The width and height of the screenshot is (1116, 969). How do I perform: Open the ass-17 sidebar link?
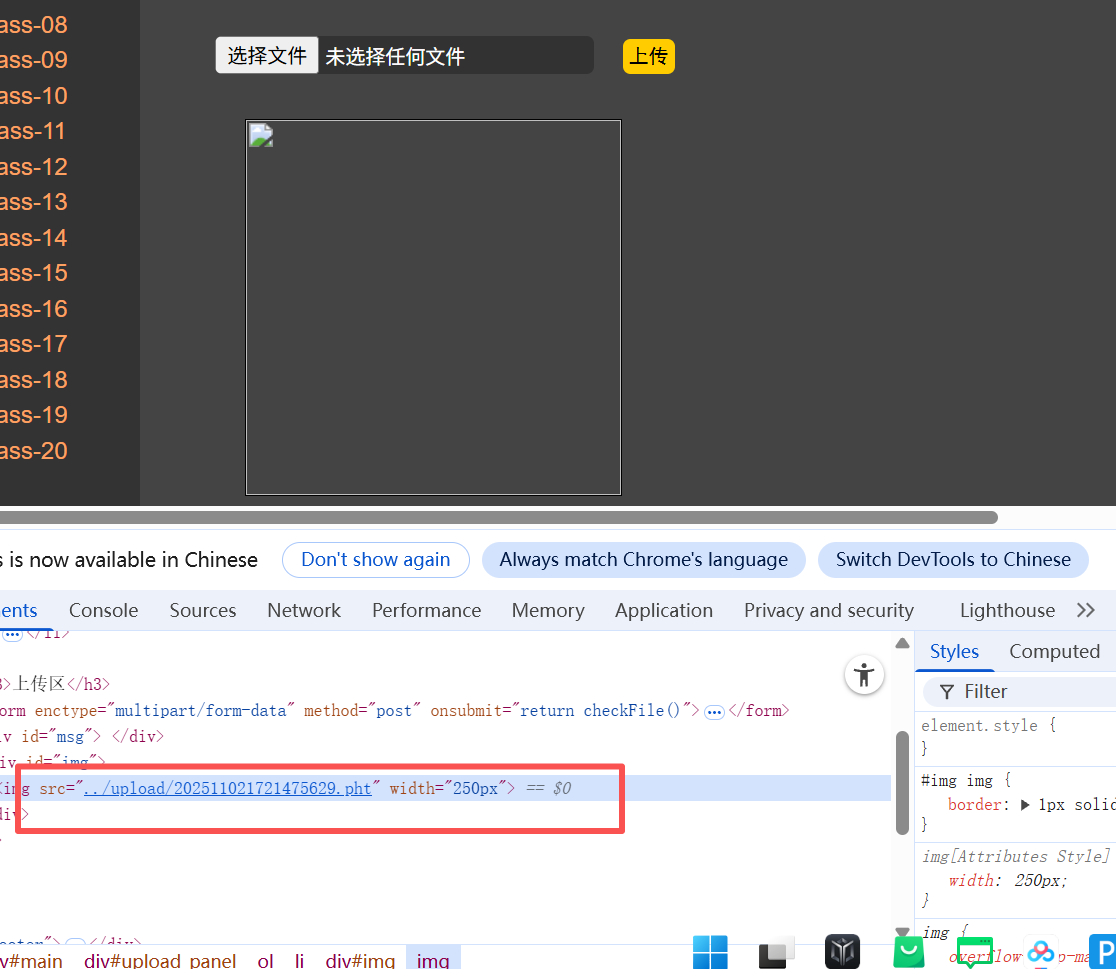[33, 344]
